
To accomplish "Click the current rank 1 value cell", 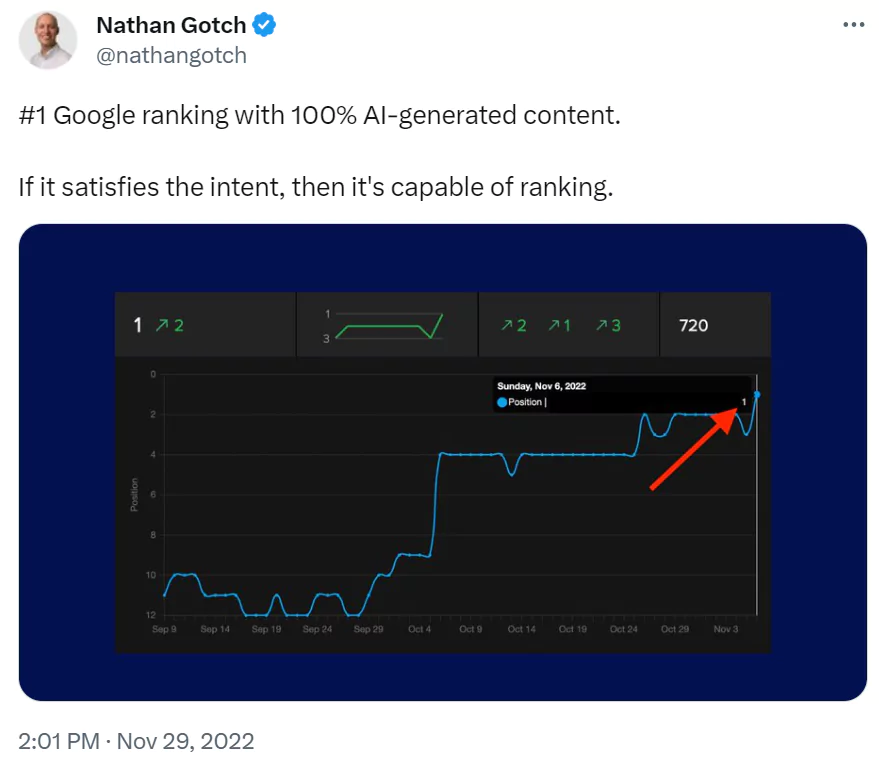I will coord(205,325).
